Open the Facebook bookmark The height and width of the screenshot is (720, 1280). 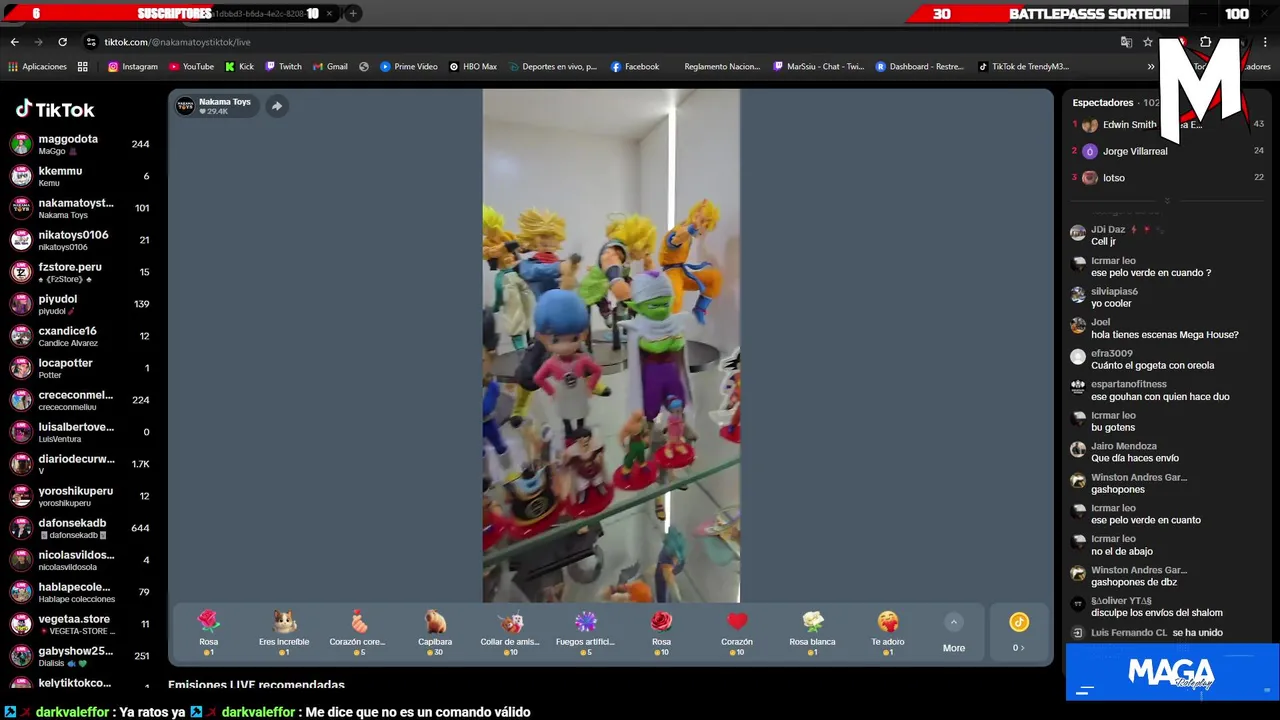click(x=634, y=67)
